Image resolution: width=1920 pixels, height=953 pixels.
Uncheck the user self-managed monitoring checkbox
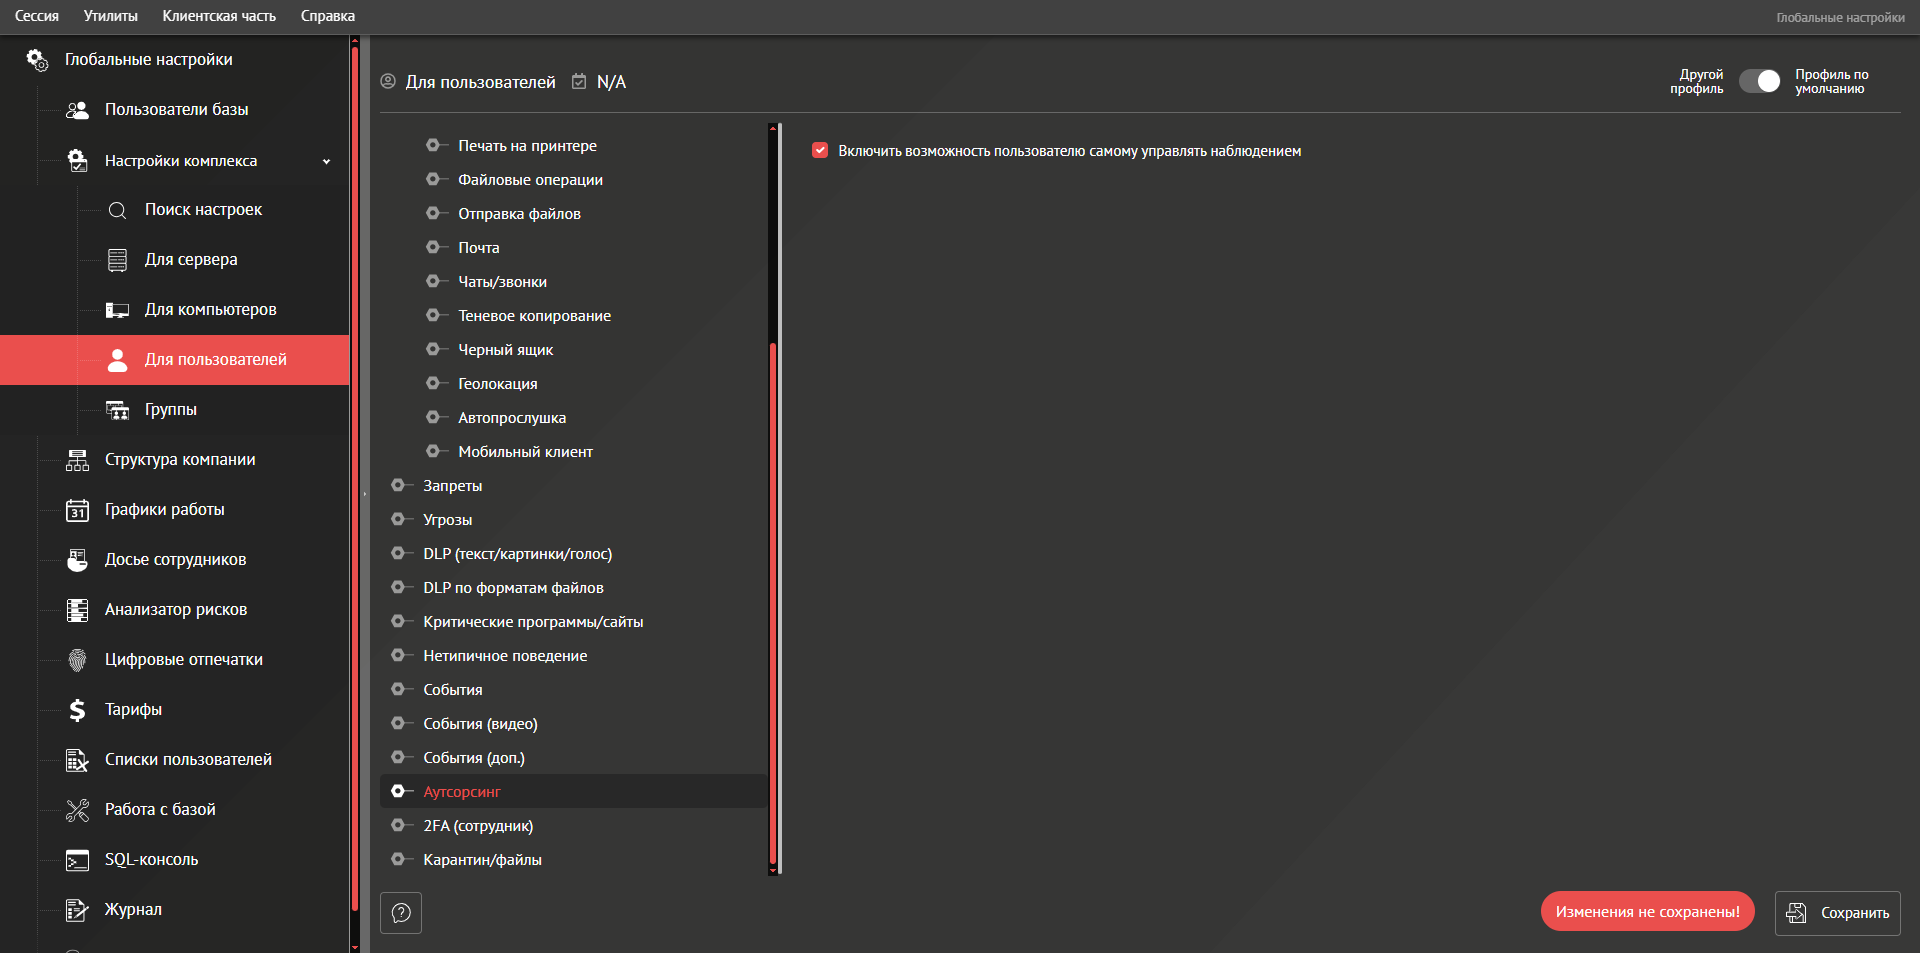820,151
